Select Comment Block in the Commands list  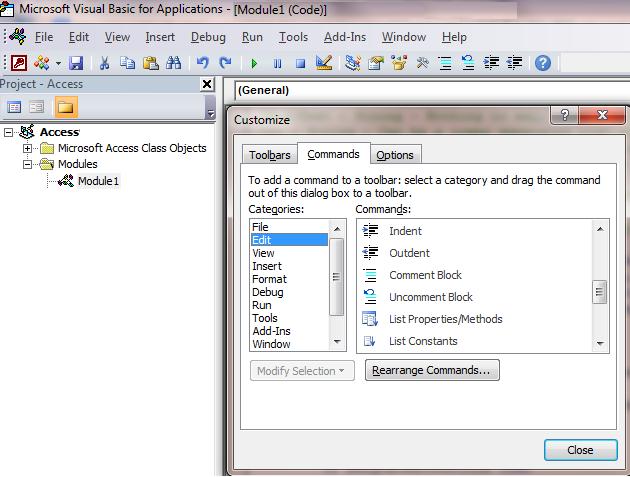click(x=475, y=275)
